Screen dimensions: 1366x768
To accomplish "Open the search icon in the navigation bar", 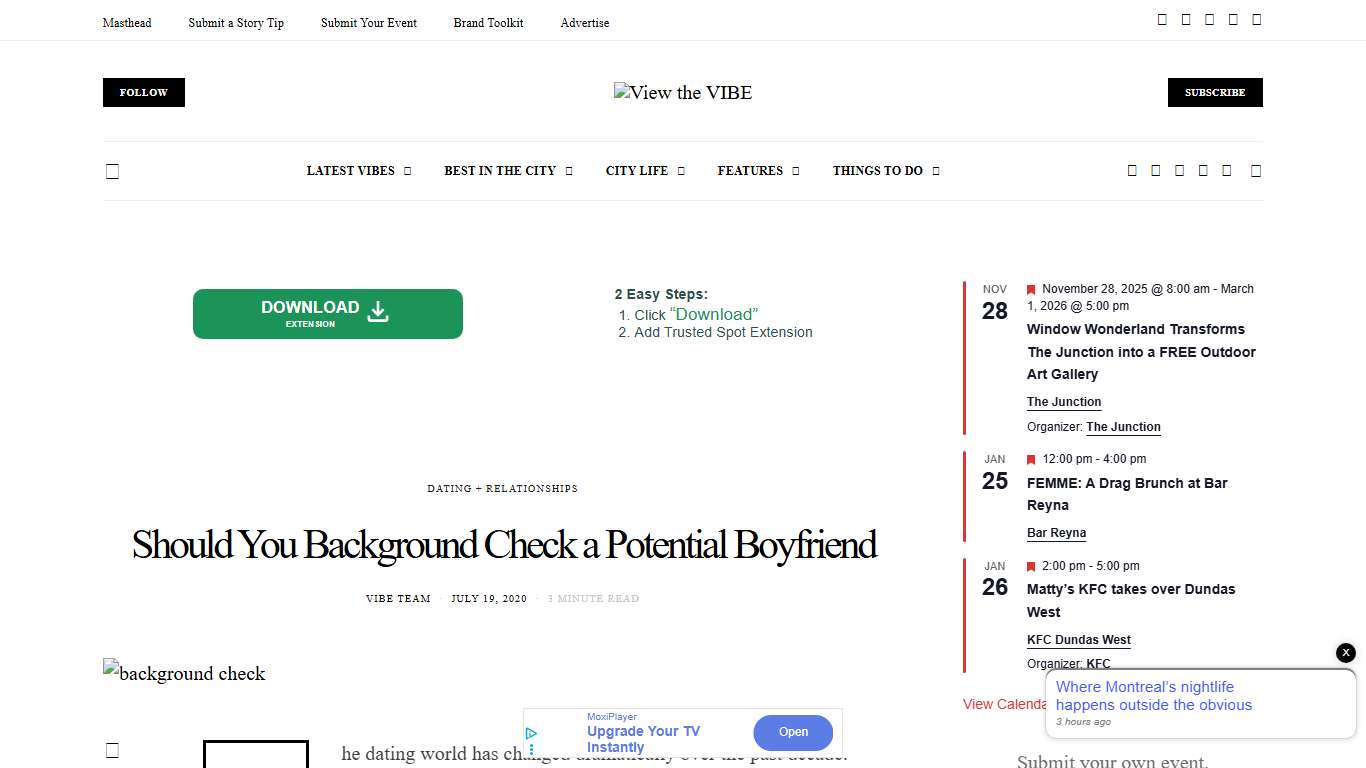I will (x=1256, y=170).
